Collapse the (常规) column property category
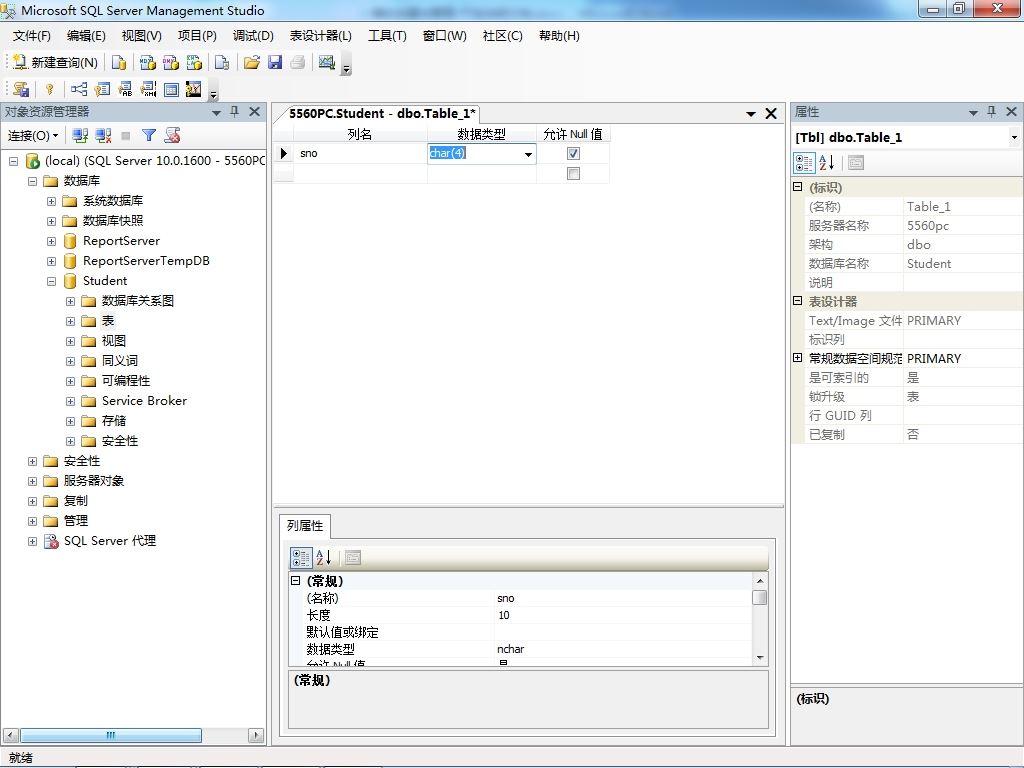Viewport: 1024px width, 768px height. pyautogui.click(x=295, y=581)
